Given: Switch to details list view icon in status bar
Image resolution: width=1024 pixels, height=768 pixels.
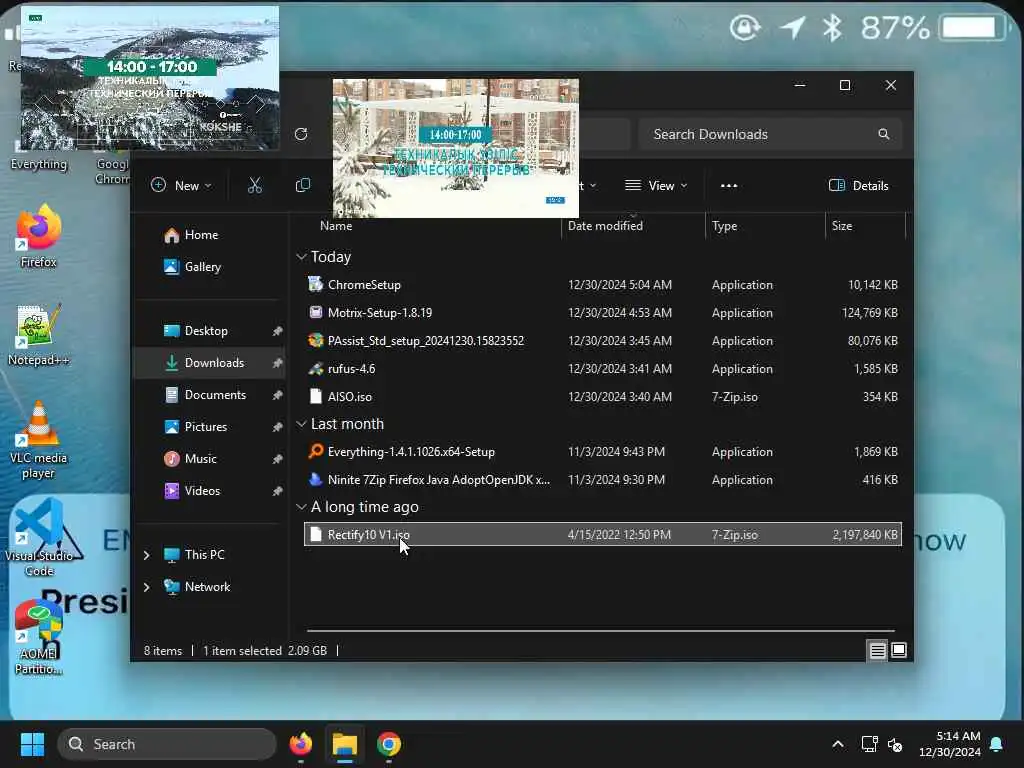Looking at the screenshot, I should 877,650.
